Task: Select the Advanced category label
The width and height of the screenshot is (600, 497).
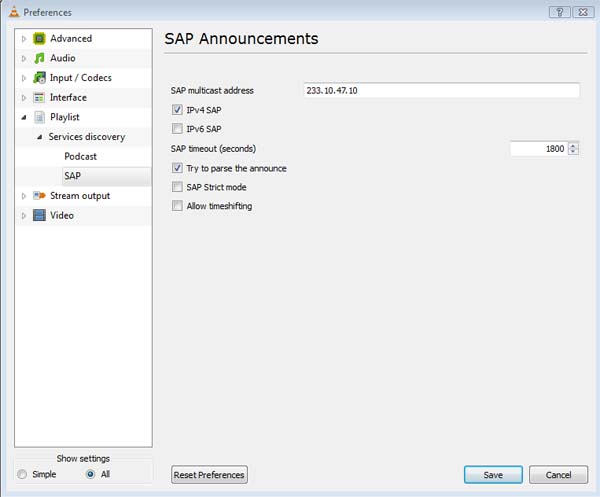Action: click(x=71, y=39)
